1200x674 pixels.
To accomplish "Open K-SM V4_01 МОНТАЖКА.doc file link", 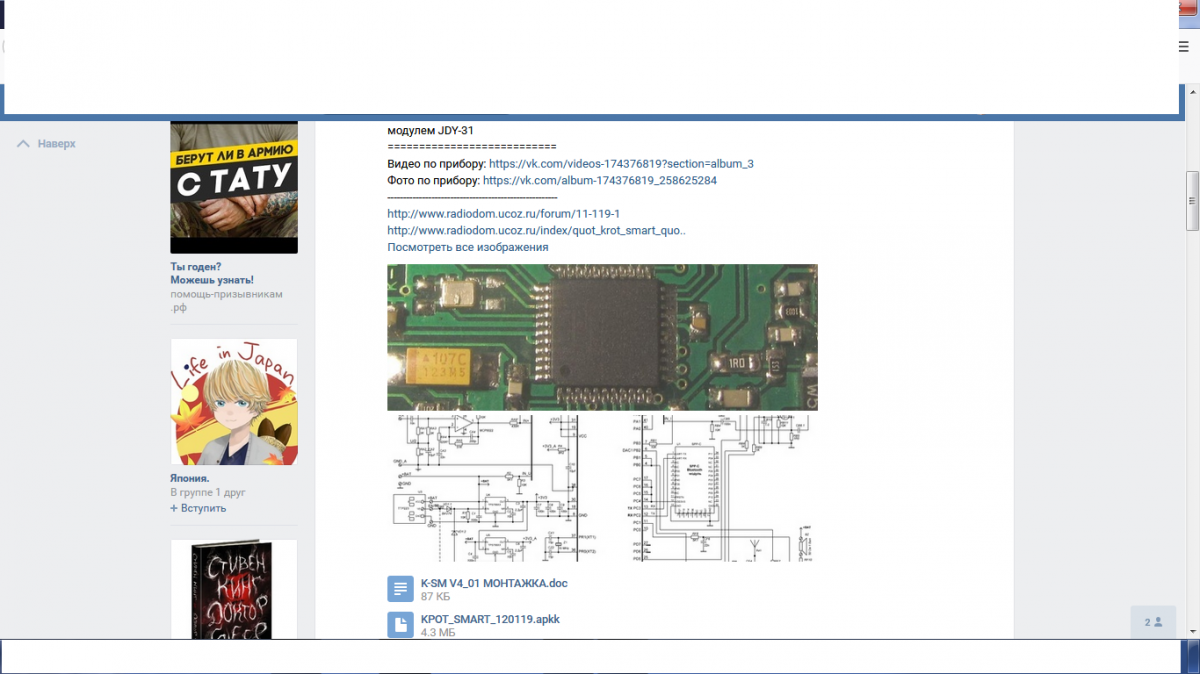I will (x=494, y=583).
